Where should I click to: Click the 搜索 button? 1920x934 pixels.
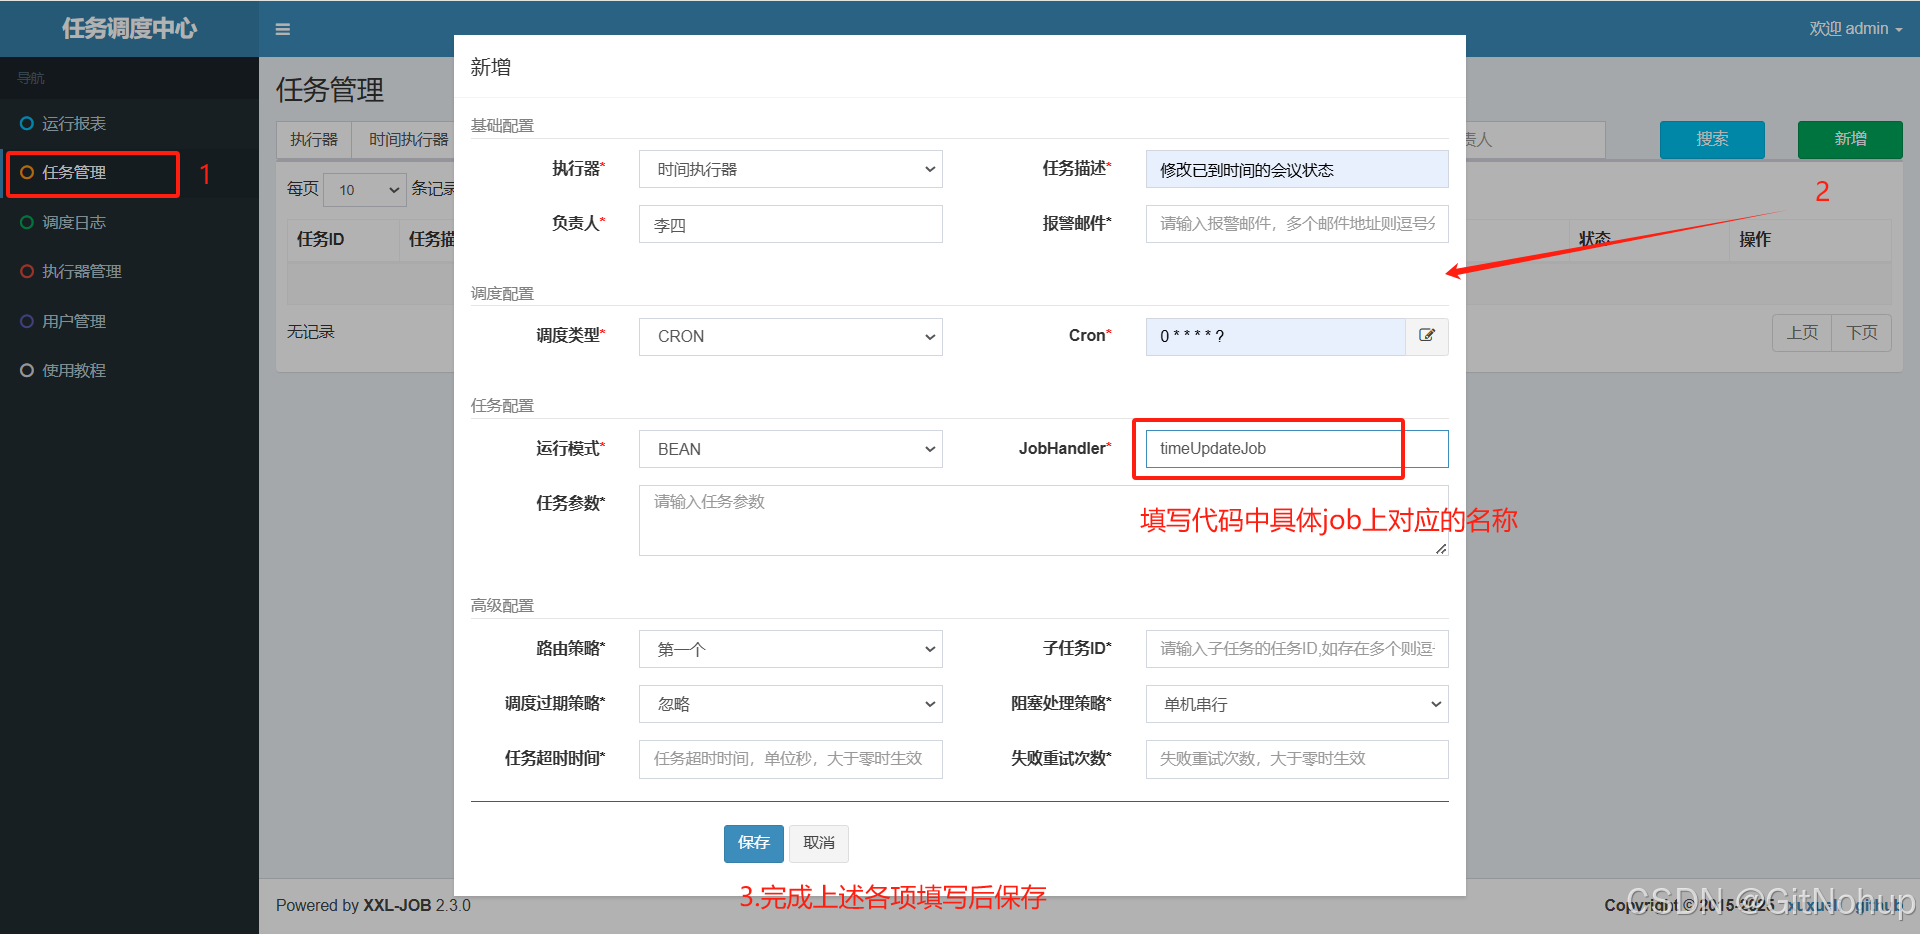point(1712,139)
